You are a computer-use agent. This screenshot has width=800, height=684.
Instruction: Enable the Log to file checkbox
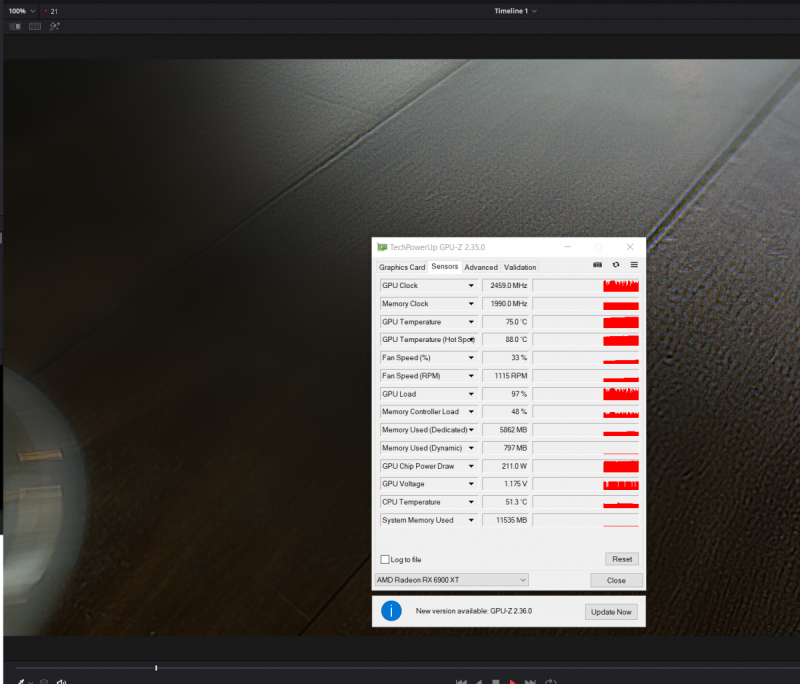click(x=385, y=560)
